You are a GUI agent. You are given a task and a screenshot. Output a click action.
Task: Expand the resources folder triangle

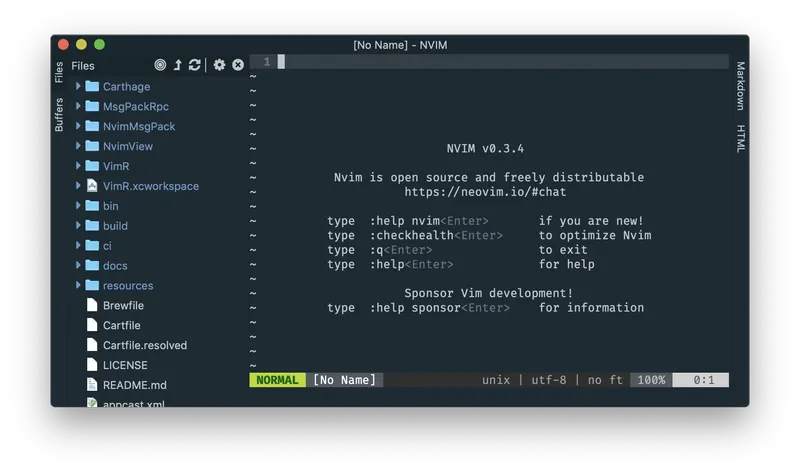pyautogui.click(x=78, y=285)
